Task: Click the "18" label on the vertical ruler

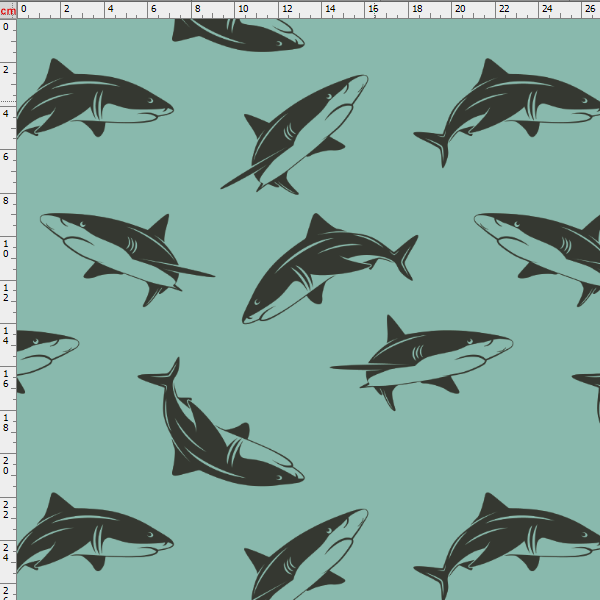Action: [6, 423]
